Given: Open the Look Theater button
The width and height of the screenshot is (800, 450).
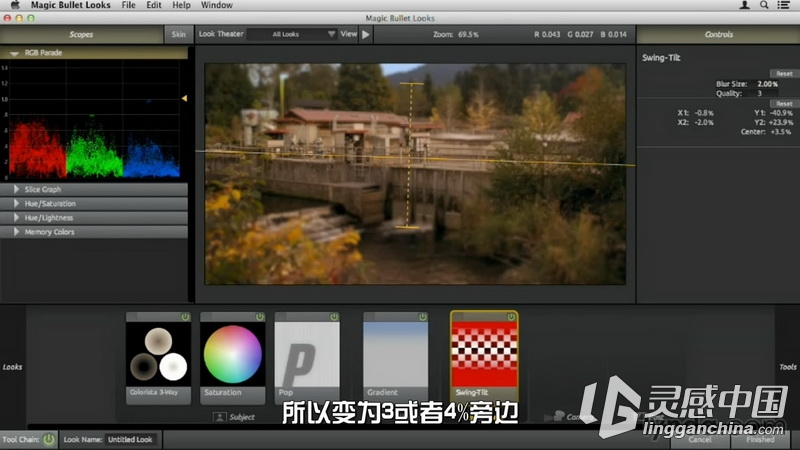Looking at the screenshot, I should (x=221, y=34).
